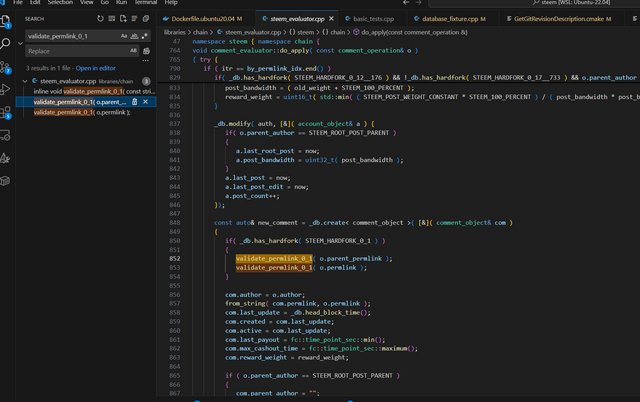This screenshot has width=640, height=402.
Task: Open the Explorer view in activity bar
Action: point(7,19)
